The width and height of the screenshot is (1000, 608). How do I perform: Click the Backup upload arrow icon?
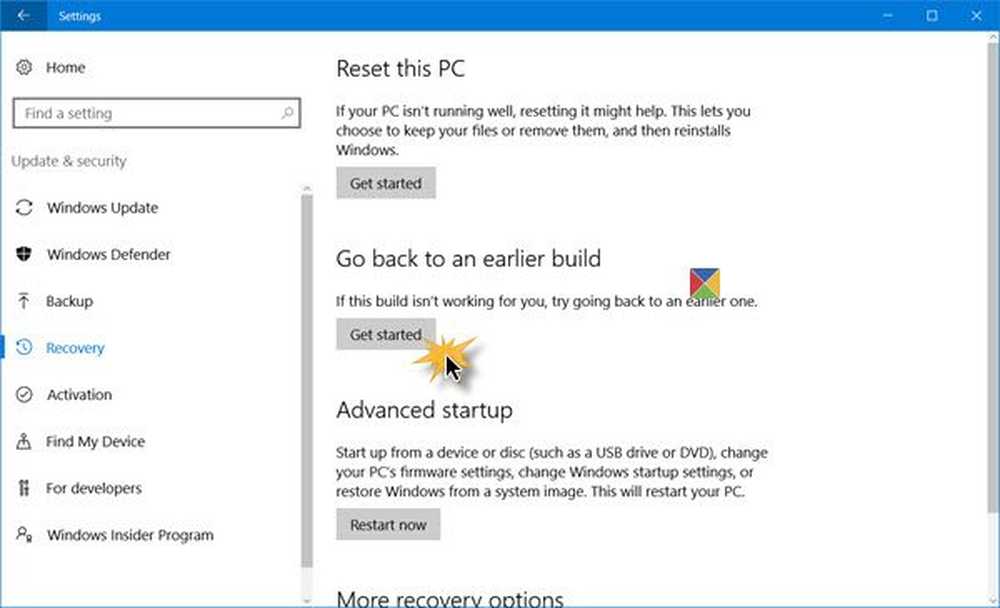(24, 301)
